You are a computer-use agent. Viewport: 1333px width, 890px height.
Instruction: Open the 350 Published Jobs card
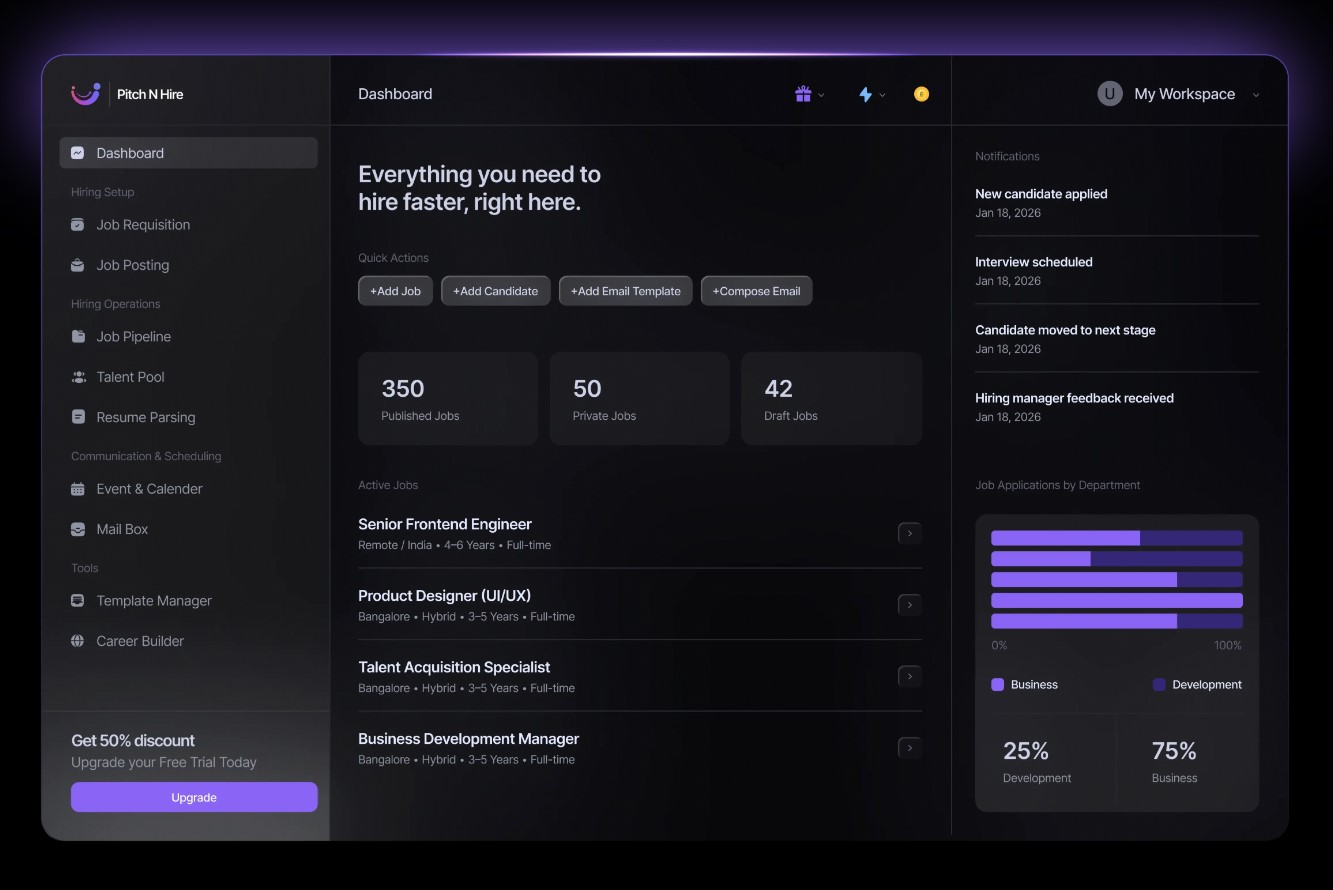[448, 398]
